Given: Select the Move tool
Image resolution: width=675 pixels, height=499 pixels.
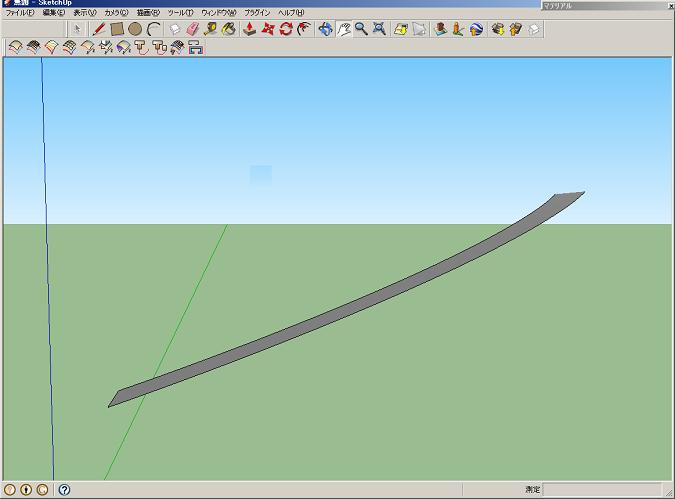Looking at the screenshot, I should pos(268,29).
